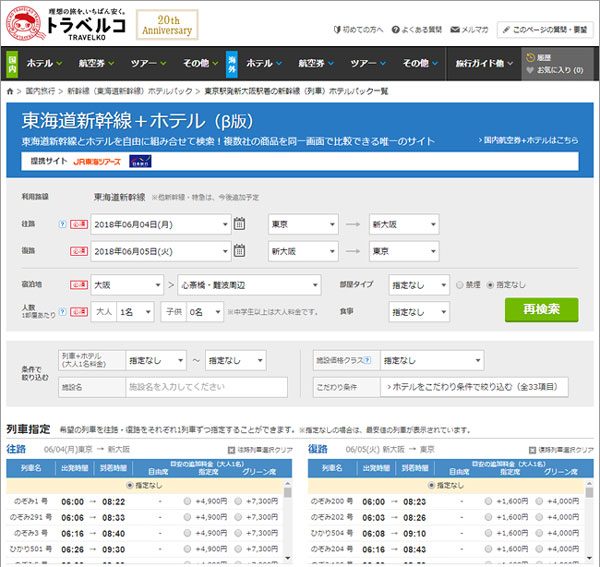Open return date dropdown 2018年06月05日

point(161,251)
